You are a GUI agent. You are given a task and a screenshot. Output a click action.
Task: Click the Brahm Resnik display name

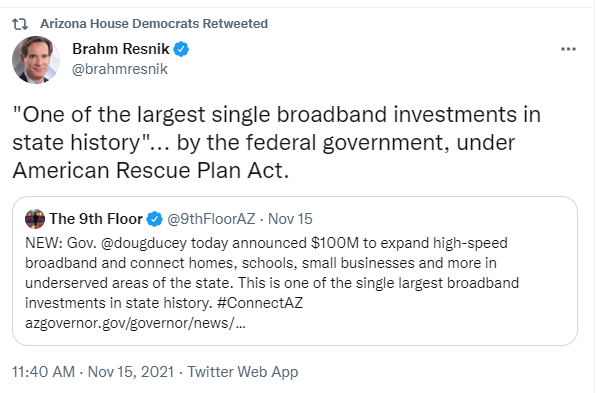coord(121,49)
